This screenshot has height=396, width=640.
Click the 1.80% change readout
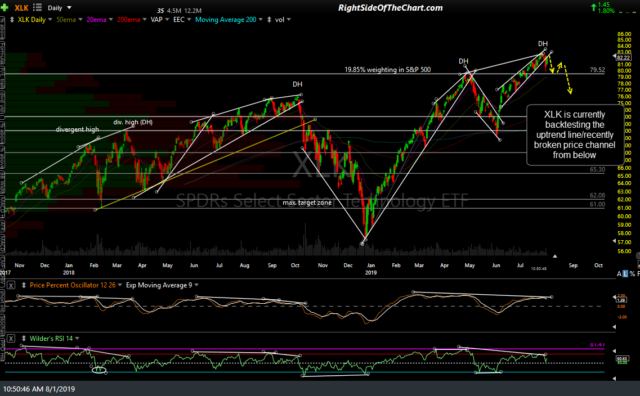click(606, 11)
